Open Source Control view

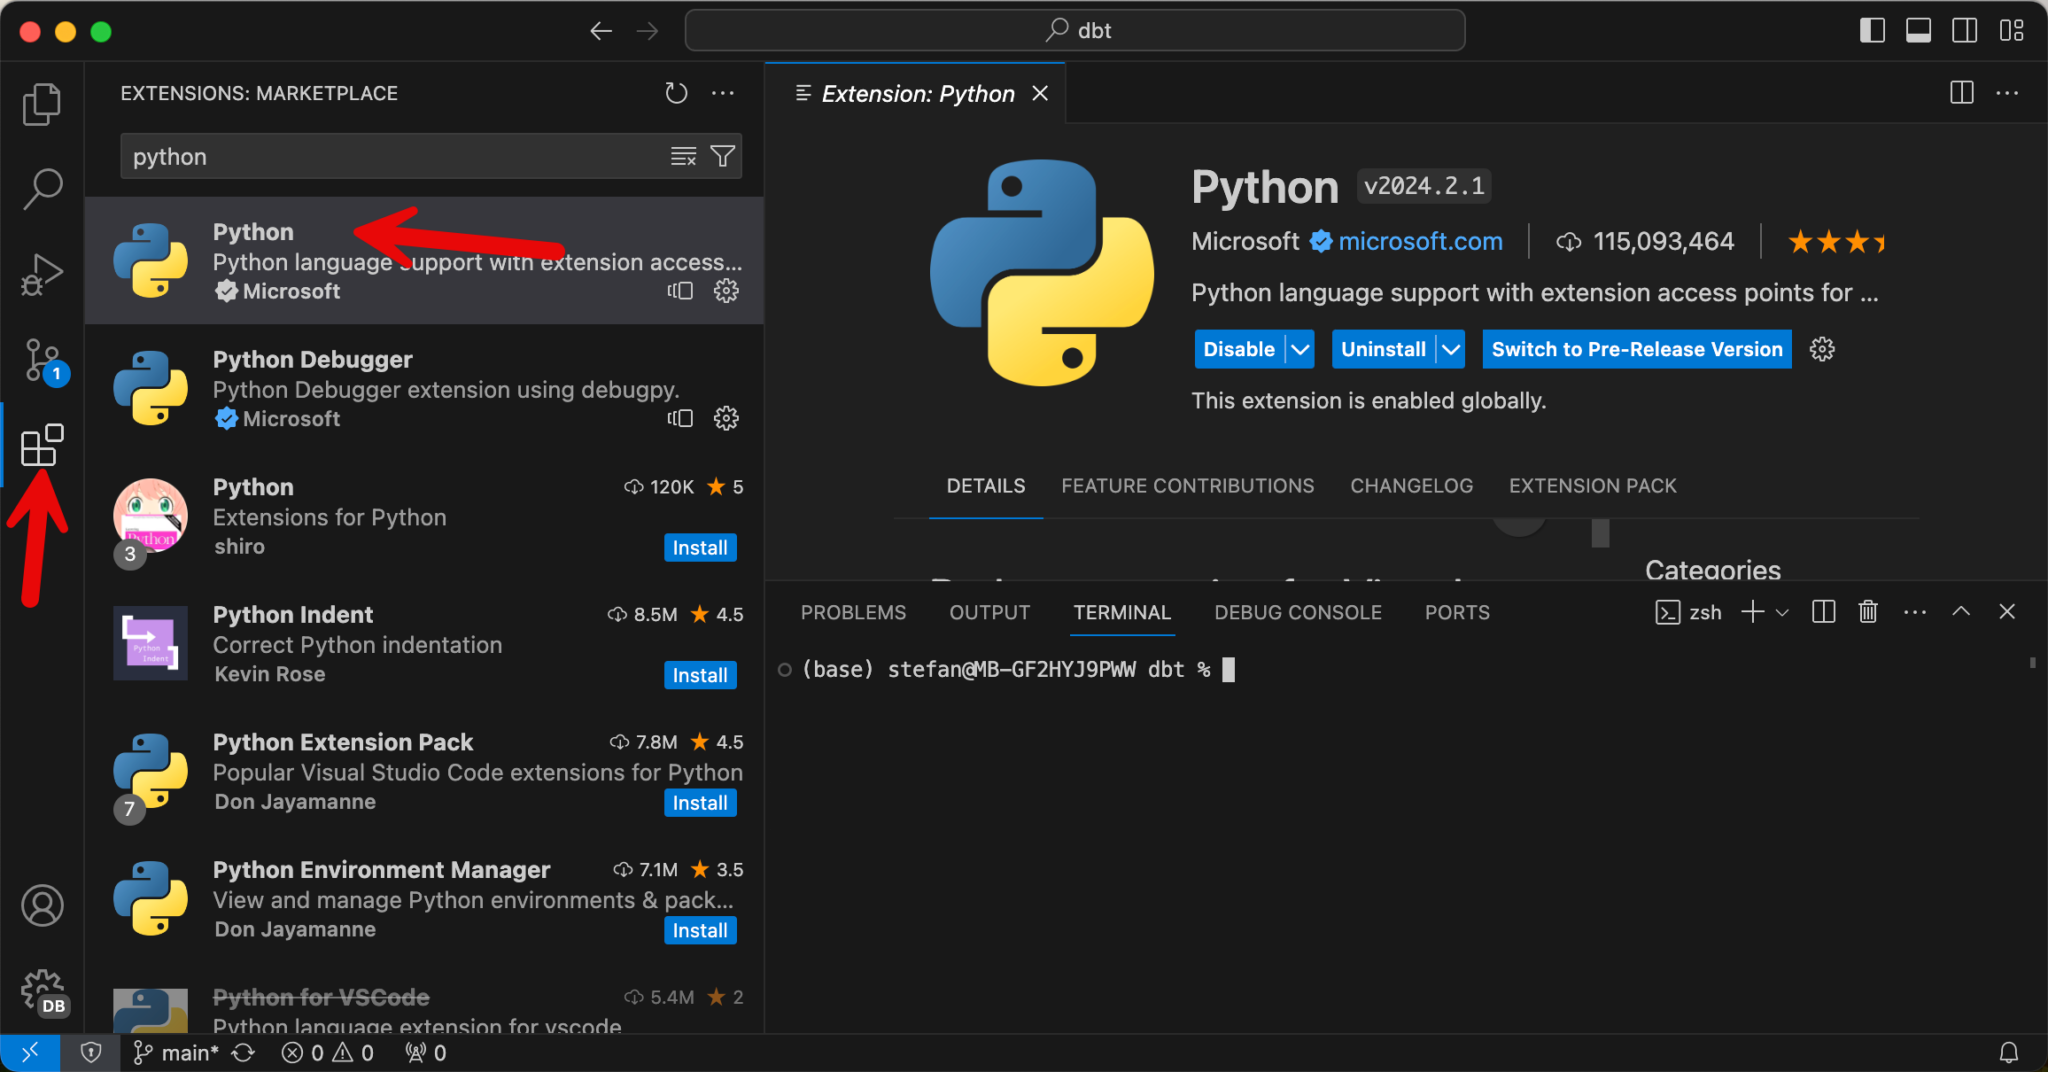pyautogui.click(x=42, y=360)
